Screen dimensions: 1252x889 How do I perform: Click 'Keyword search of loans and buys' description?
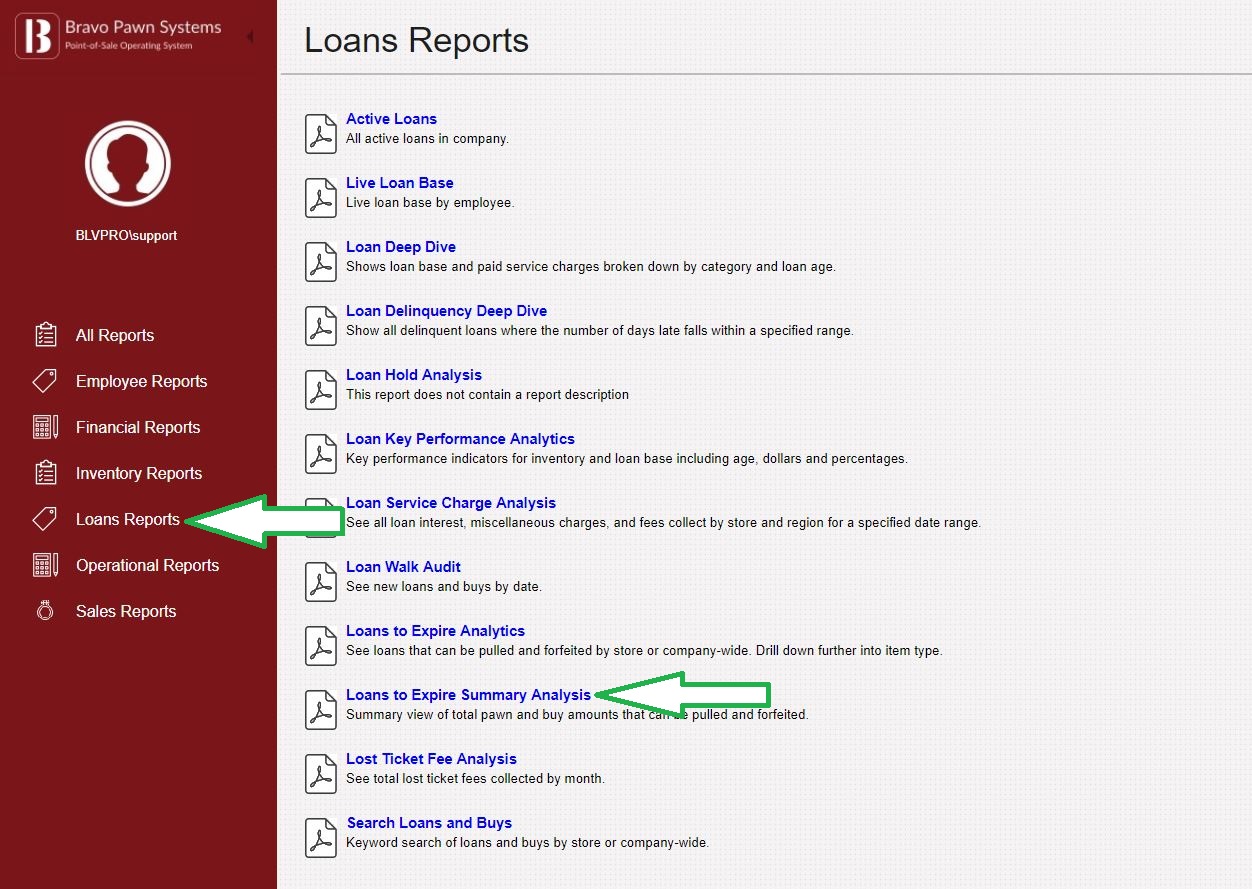(x=527, y=843)
